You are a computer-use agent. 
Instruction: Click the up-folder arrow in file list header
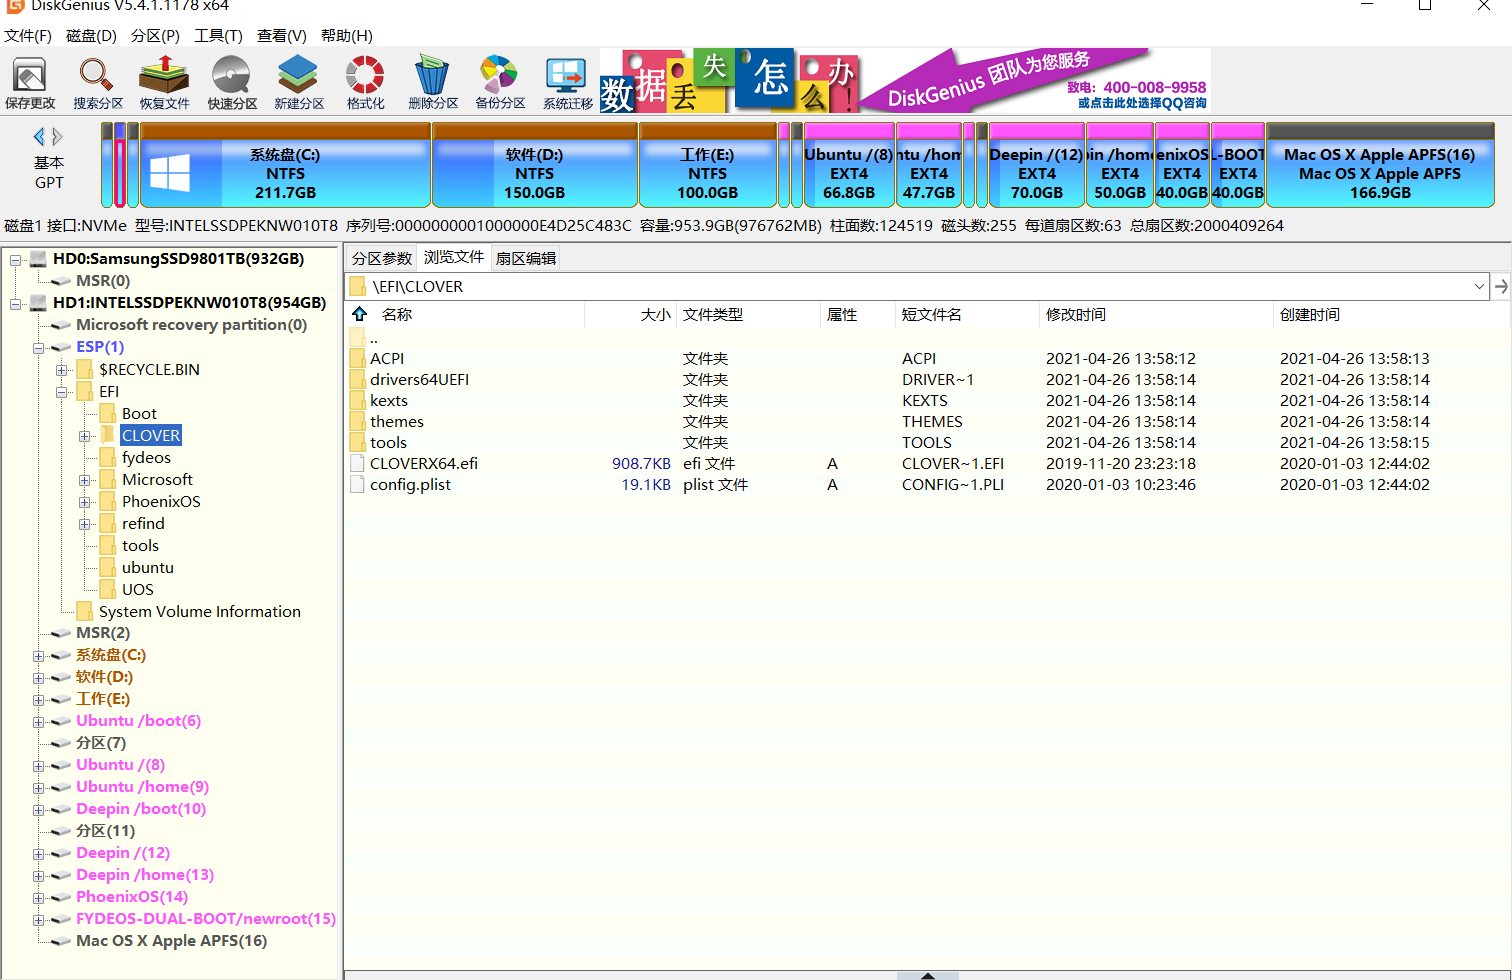coord(360,314)
